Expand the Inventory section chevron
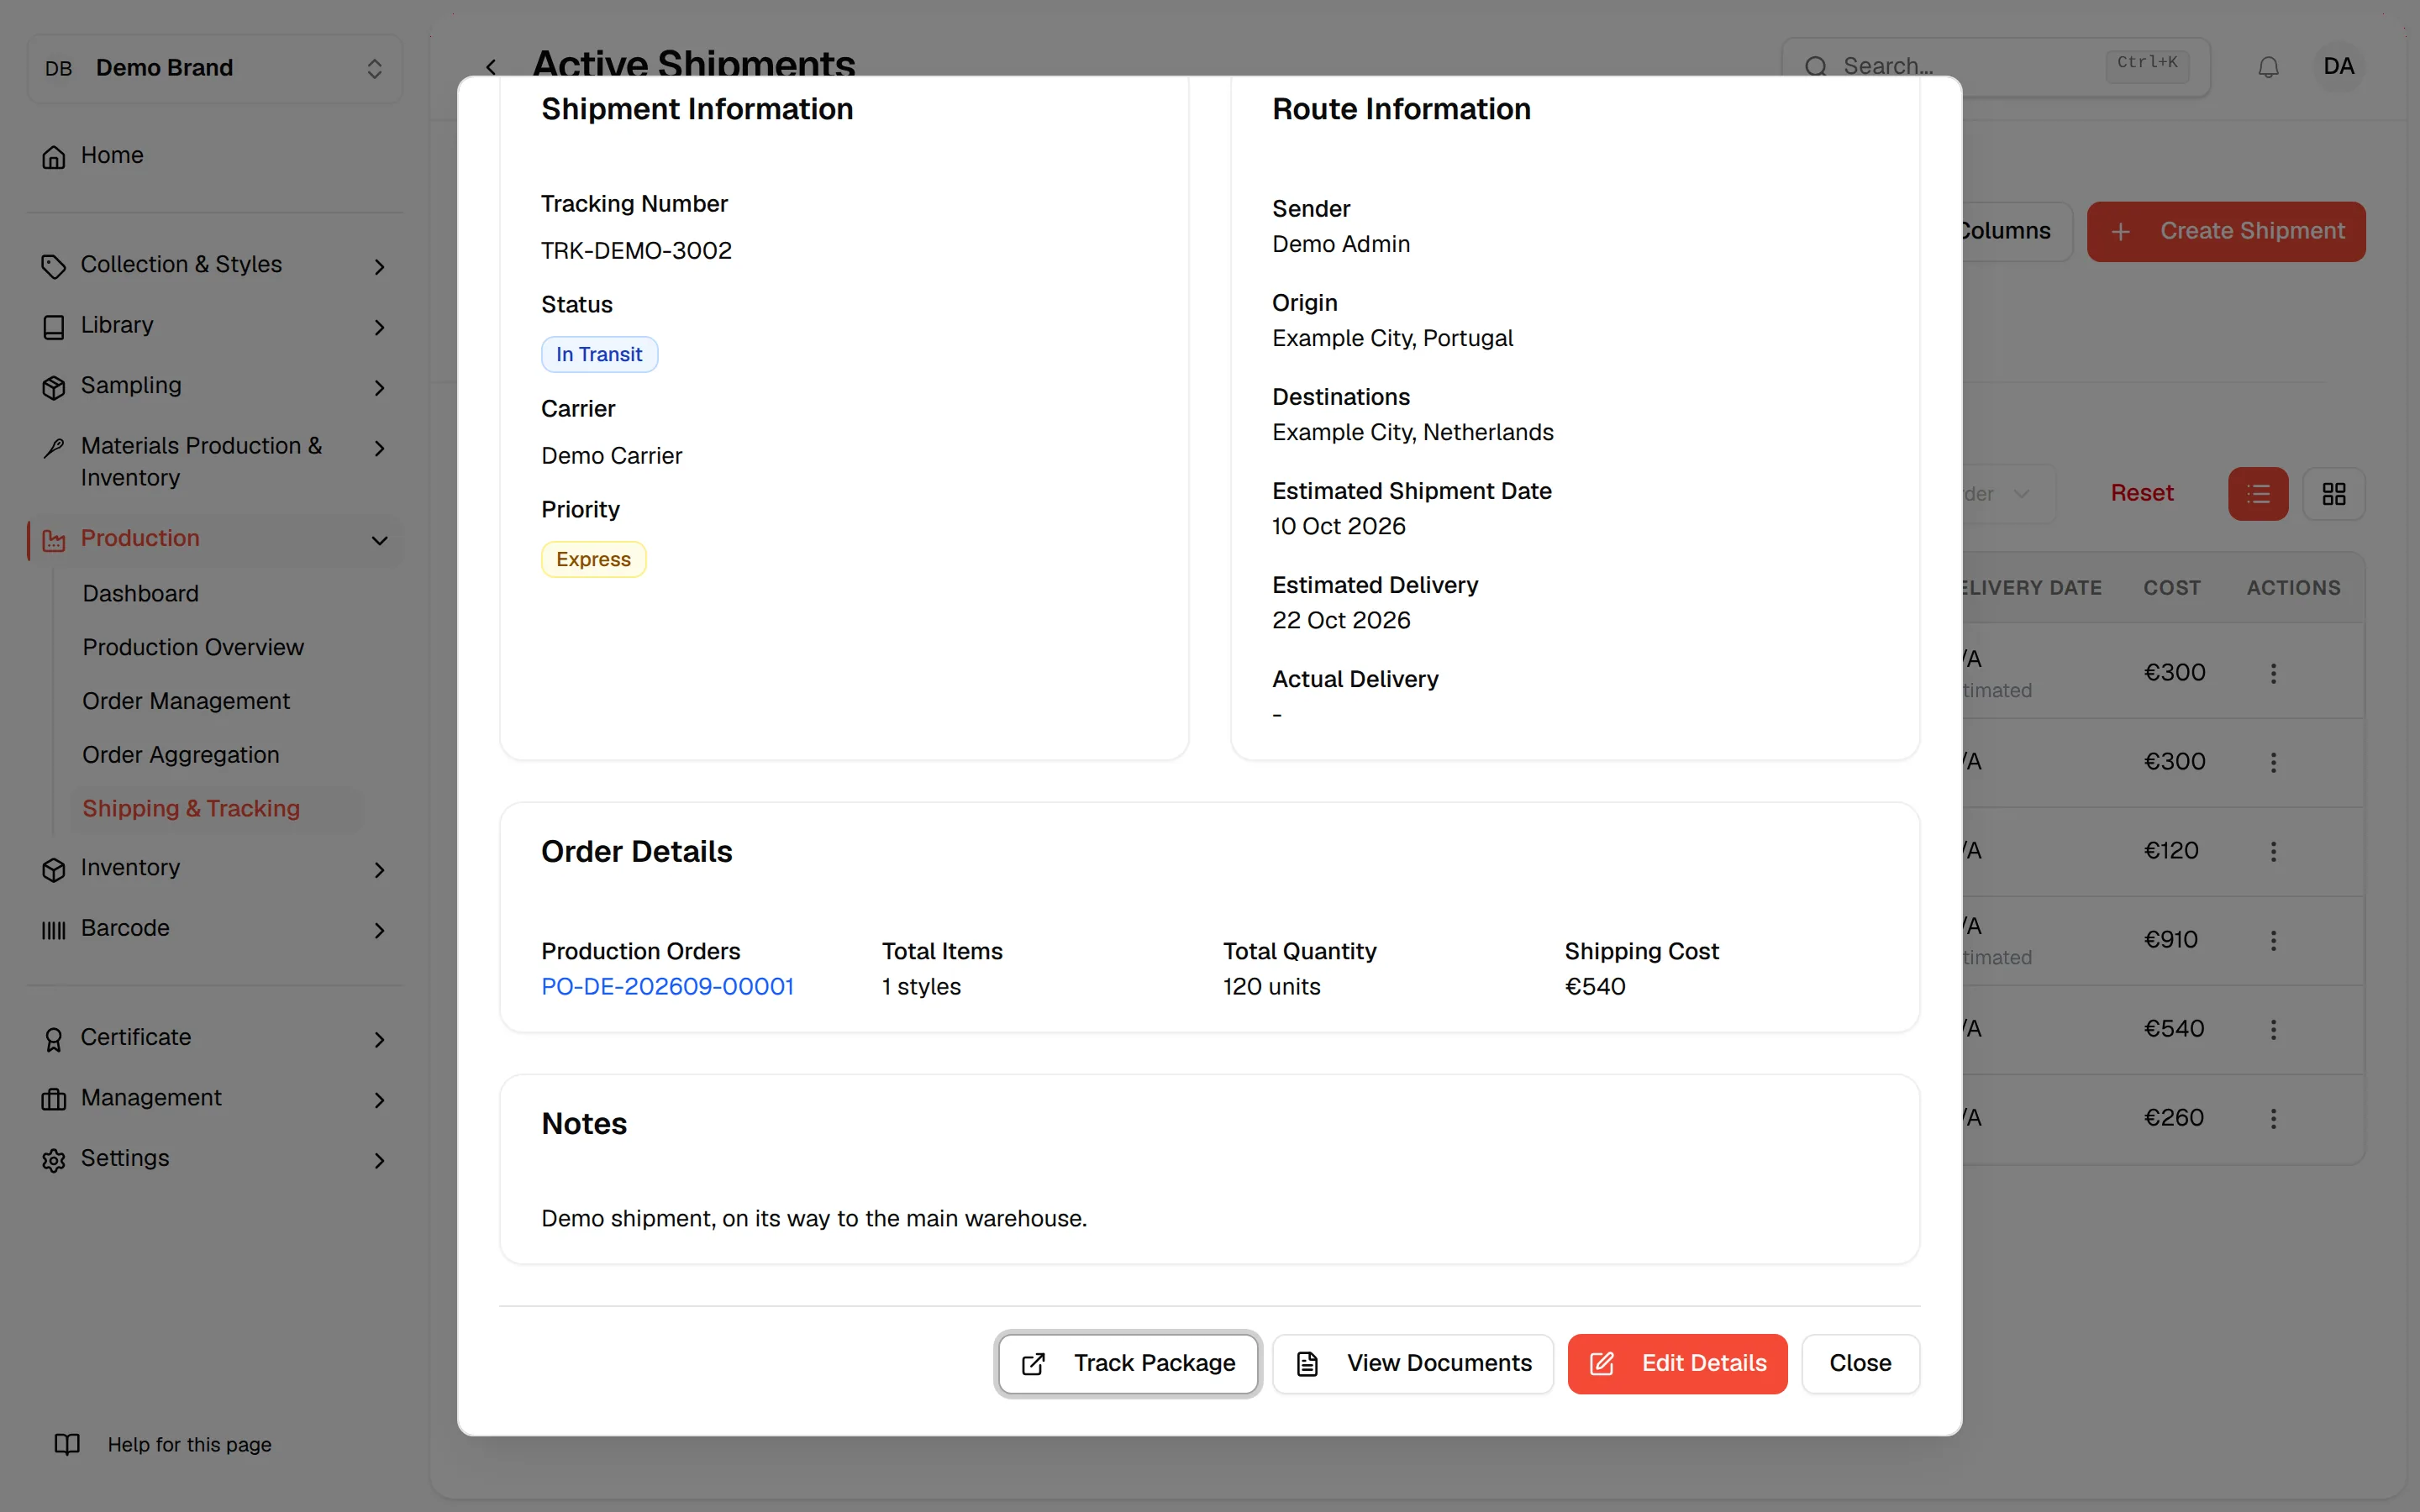 tap(379, 869)
